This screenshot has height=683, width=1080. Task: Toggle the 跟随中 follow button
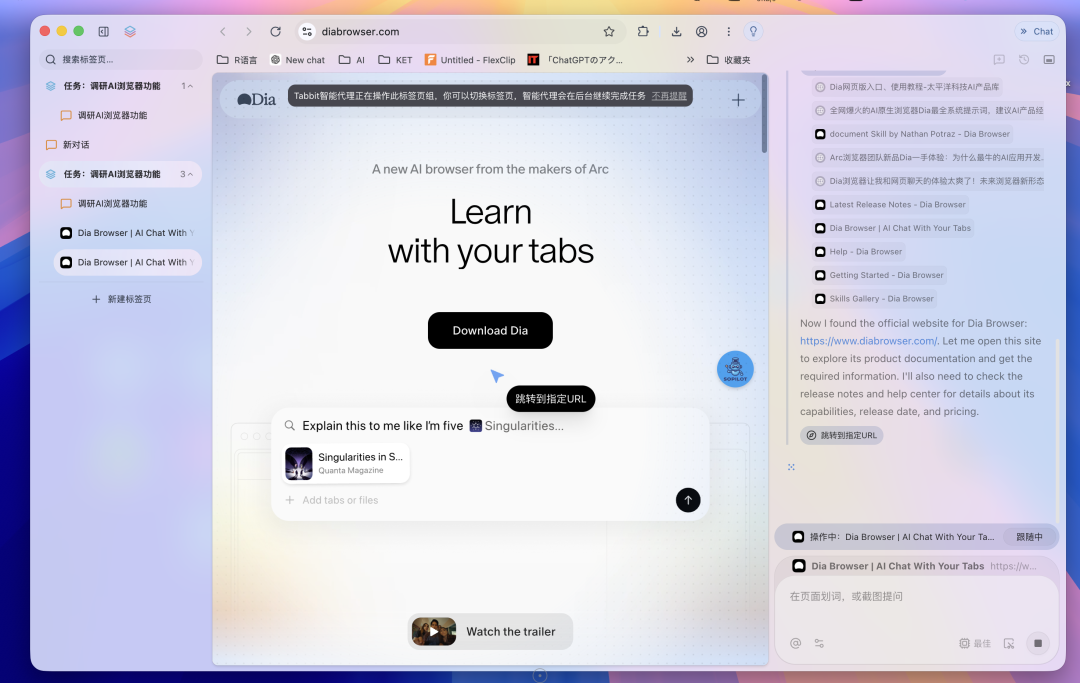click(1029, 537)
